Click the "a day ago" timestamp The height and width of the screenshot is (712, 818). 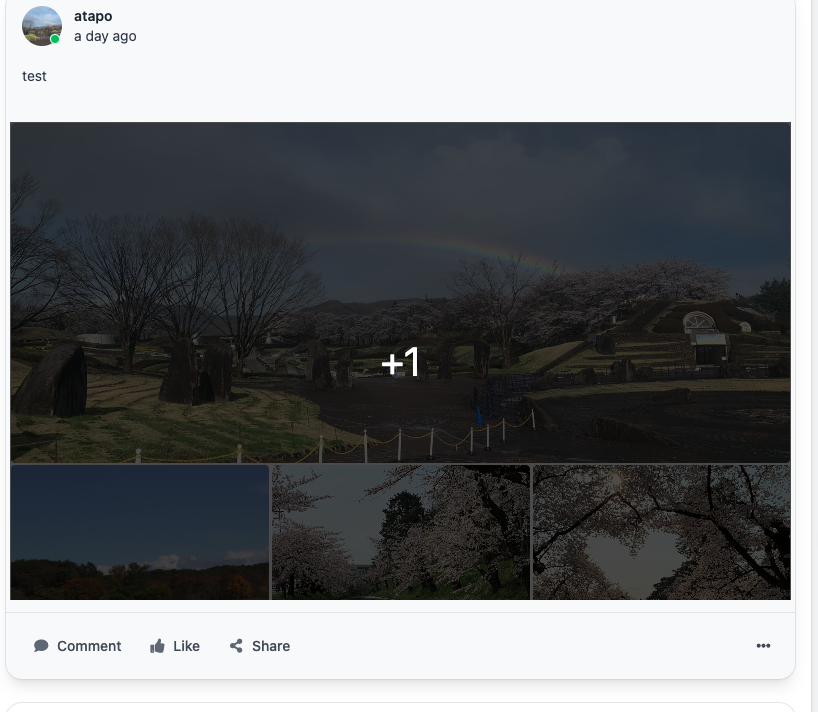click(105, 37)
